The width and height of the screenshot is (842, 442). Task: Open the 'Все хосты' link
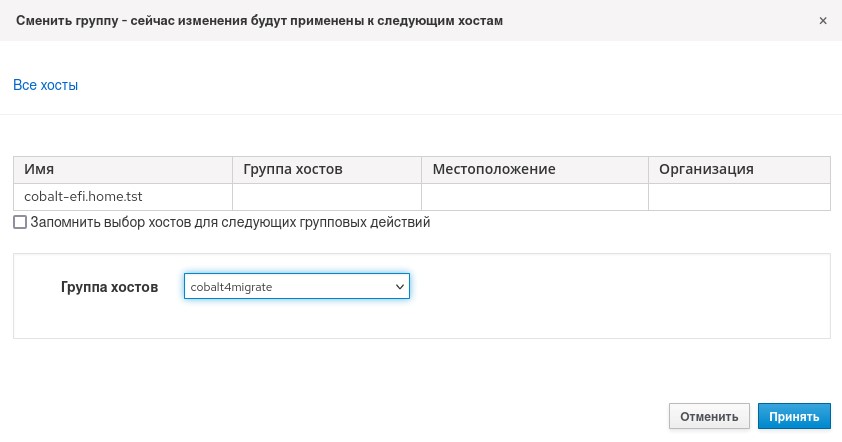tap(45, 85)
